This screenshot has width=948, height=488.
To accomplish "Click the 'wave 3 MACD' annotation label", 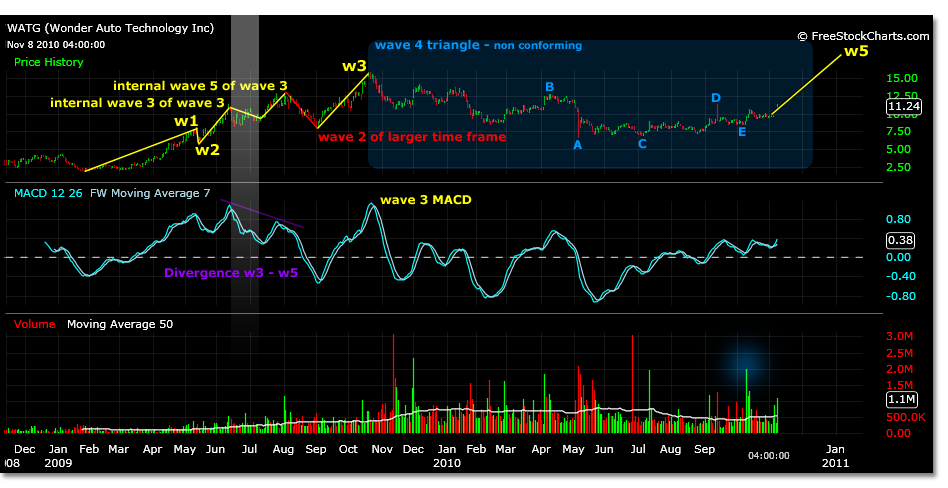I will pos(425,200).
